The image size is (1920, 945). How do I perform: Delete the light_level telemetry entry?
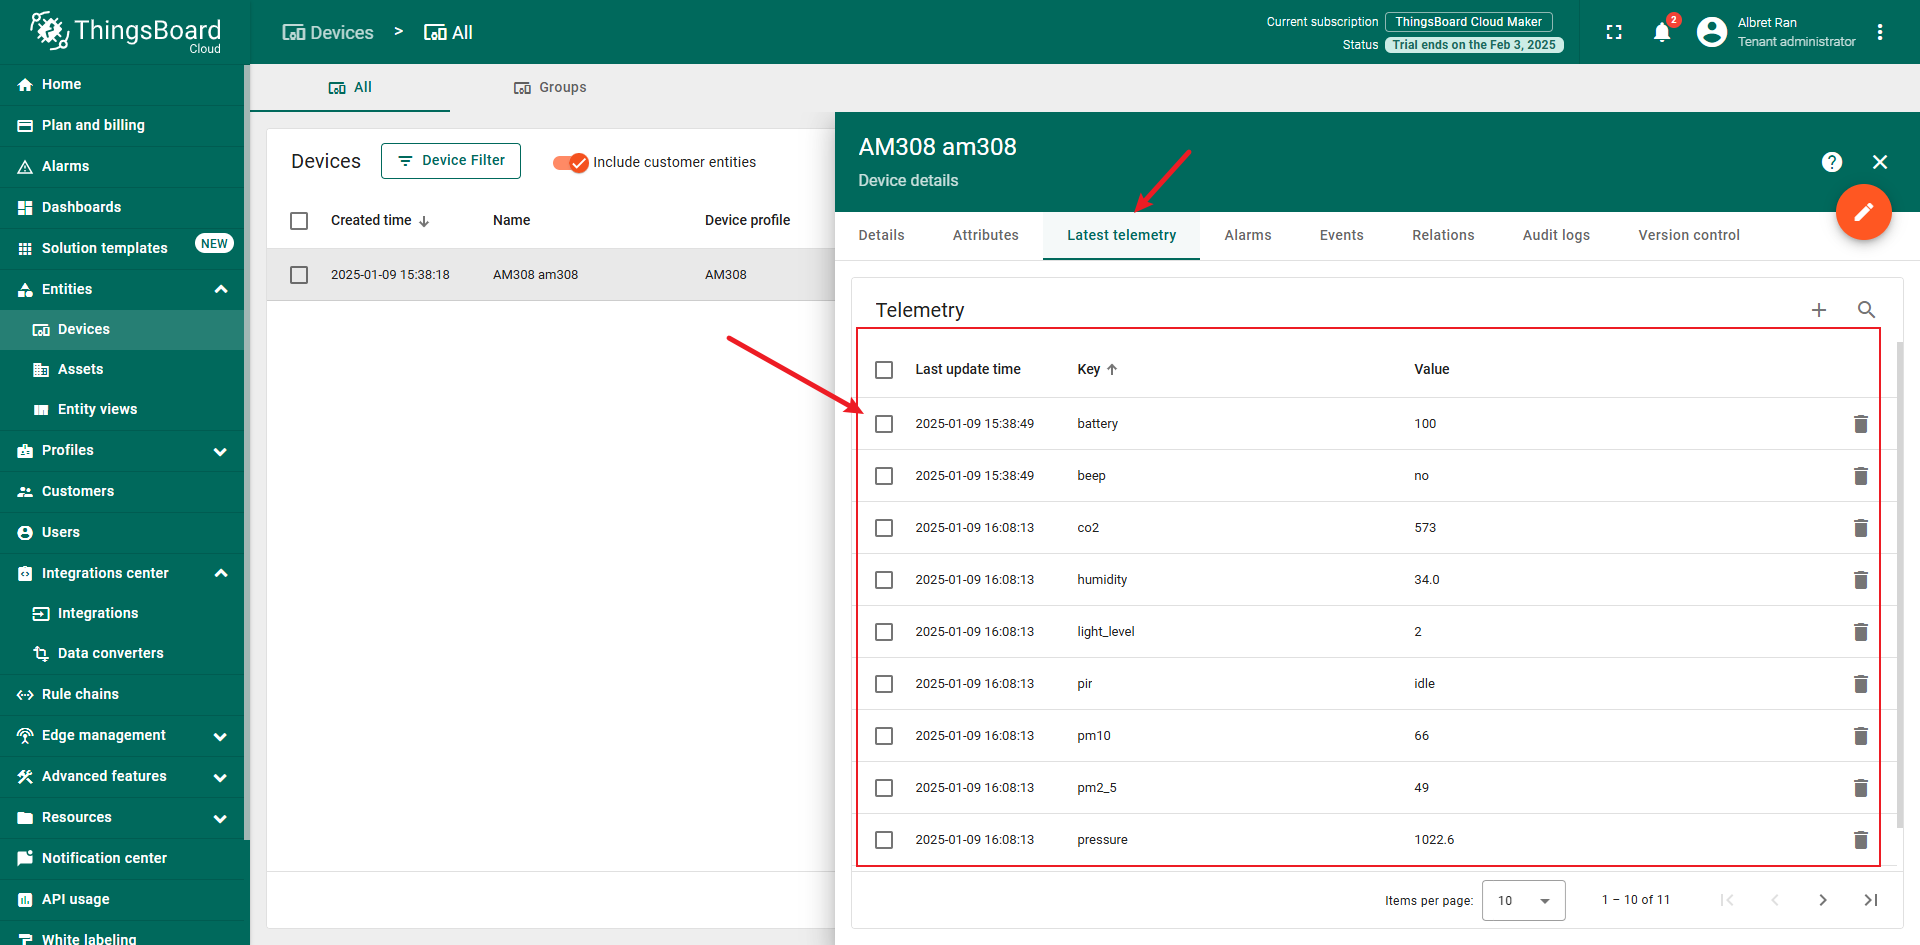coord(1860,632)
